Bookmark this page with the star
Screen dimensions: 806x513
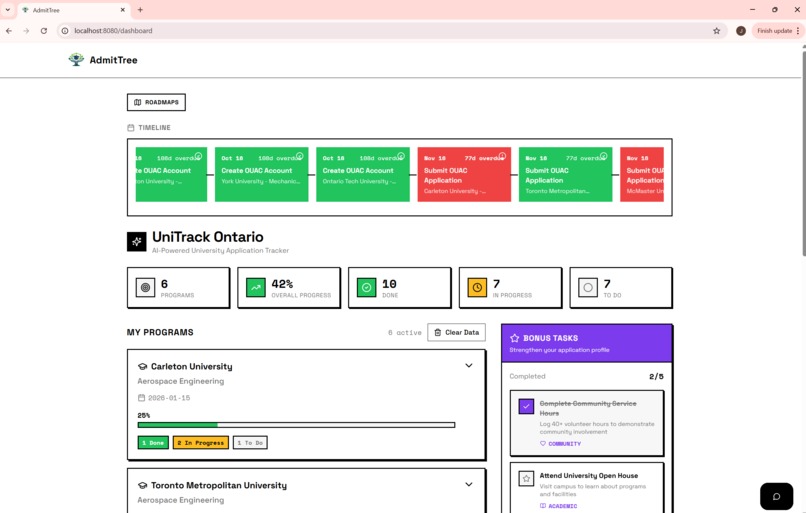(717, 31)
